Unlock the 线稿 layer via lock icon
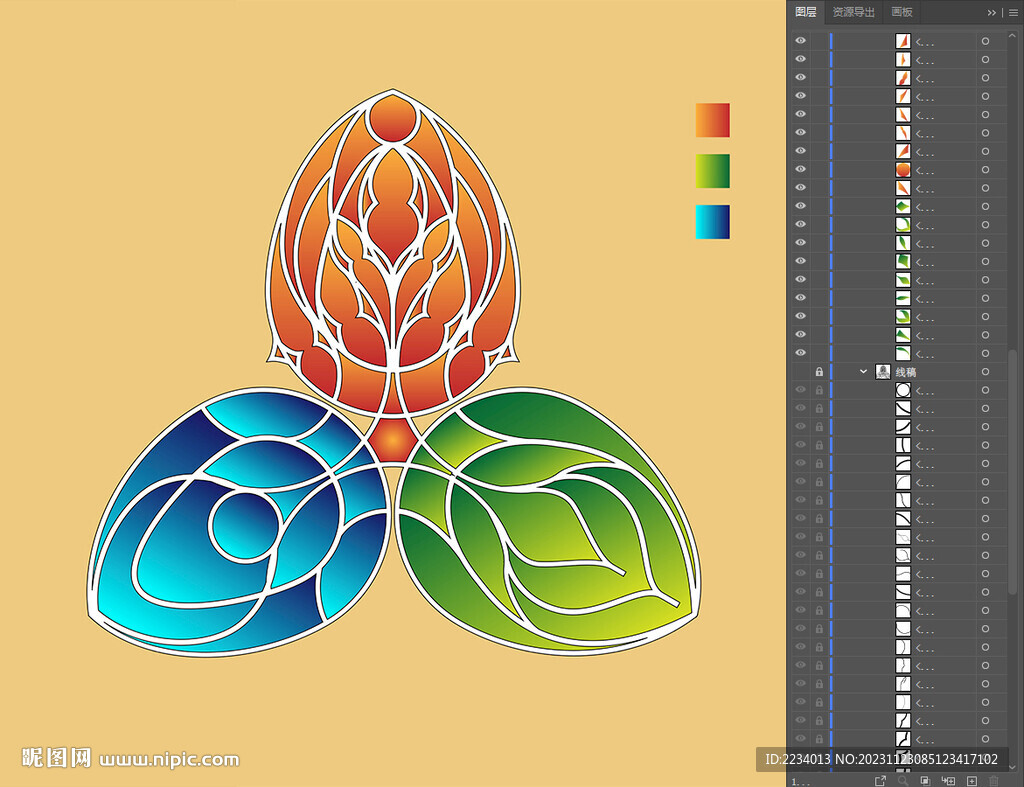 [x=819, y=371]
